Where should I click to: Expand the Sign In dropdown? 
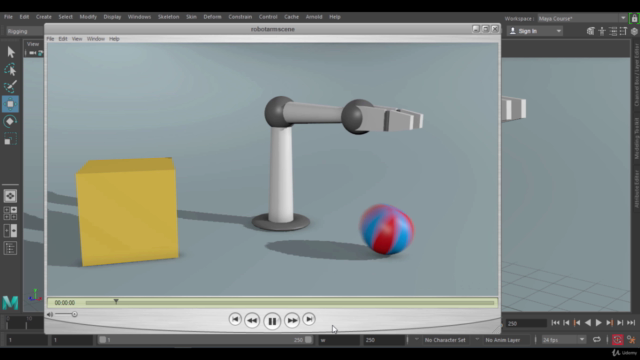tap(559, 31)
